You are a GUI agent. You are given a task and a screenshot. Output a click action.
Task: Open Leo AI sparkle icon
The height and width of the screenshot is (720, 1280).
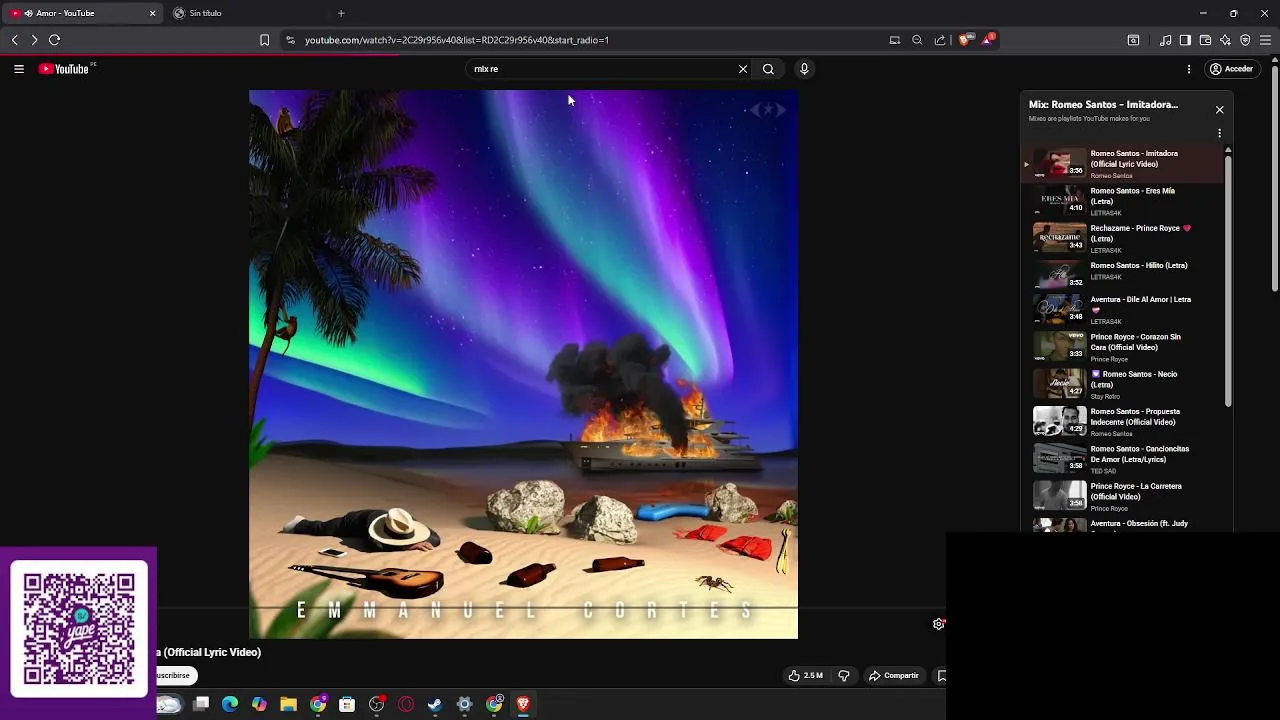pos(1225,40)
